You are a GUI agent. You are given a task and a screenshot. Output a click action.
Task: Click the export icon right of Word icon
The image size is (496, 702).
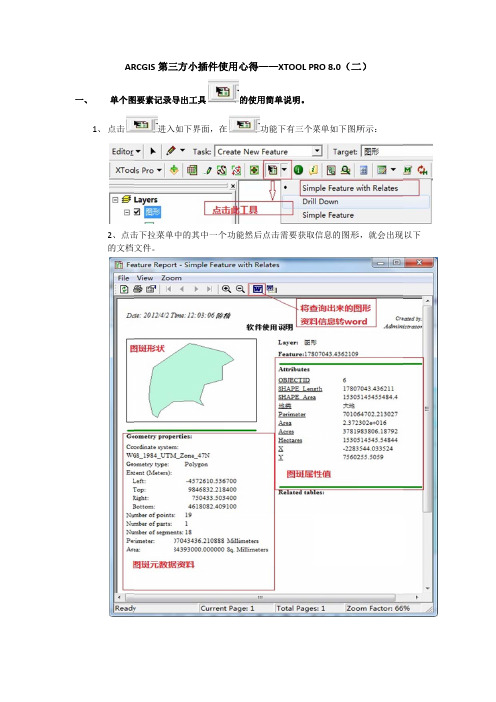coord(272,289)
